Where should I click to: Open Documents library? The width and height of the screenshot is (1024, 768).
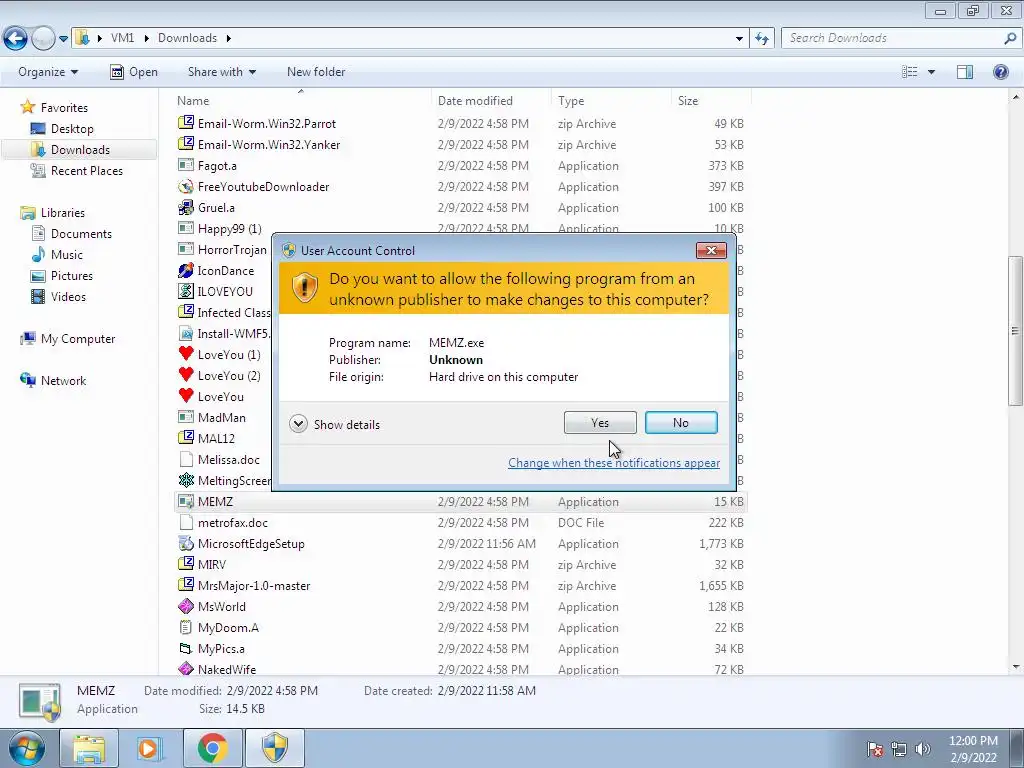click(72, 234)
